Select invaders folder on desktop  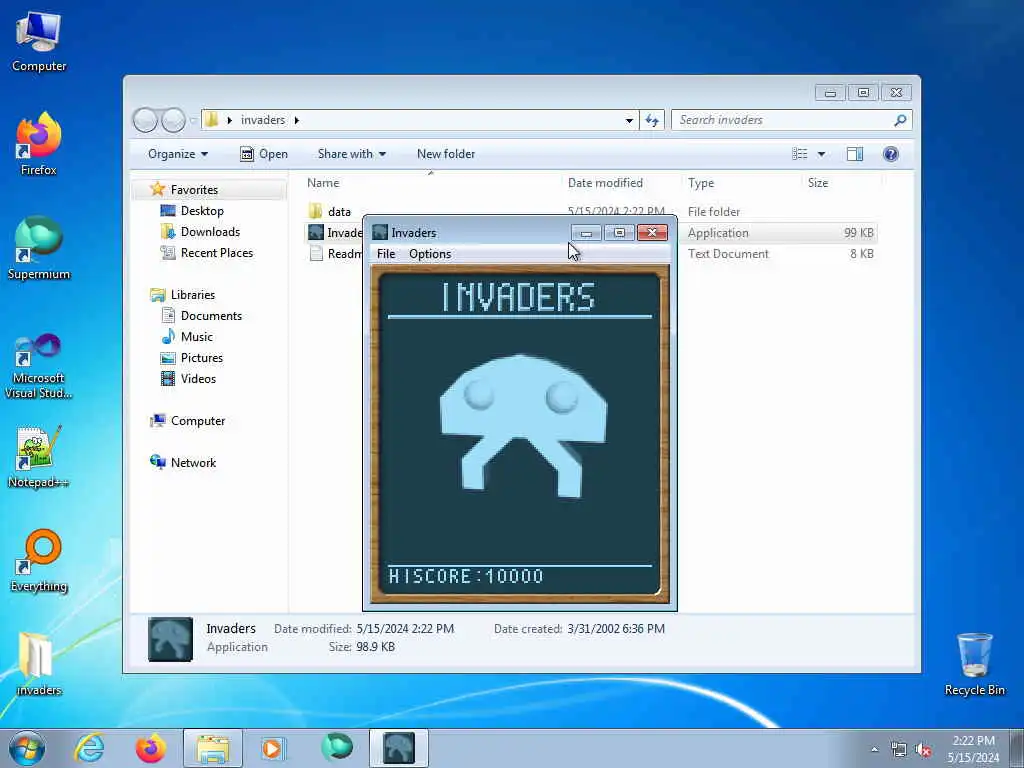[x=39, y=665]
